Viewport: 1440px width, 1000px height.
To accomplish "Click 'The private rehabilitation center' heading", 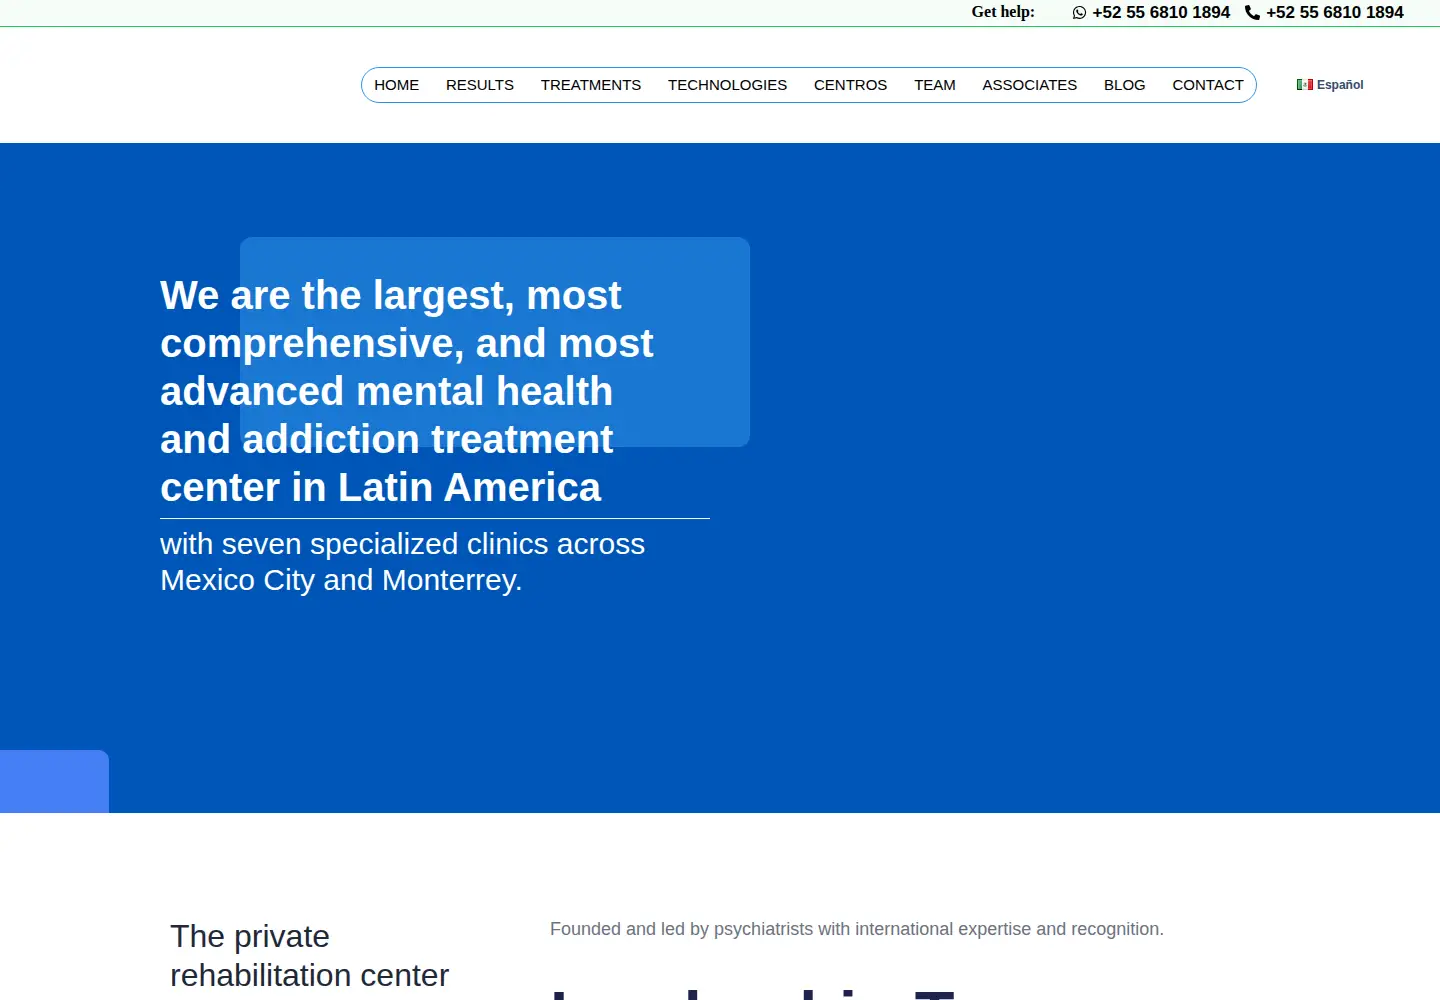I will point(310,955).
